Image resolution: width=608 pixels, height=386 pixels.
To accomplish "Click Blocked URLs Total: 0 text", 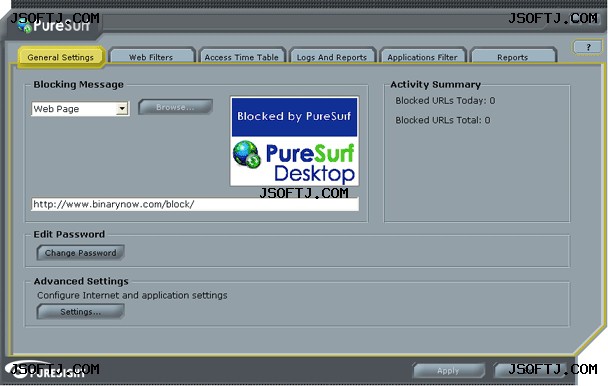I will [443, 120].
